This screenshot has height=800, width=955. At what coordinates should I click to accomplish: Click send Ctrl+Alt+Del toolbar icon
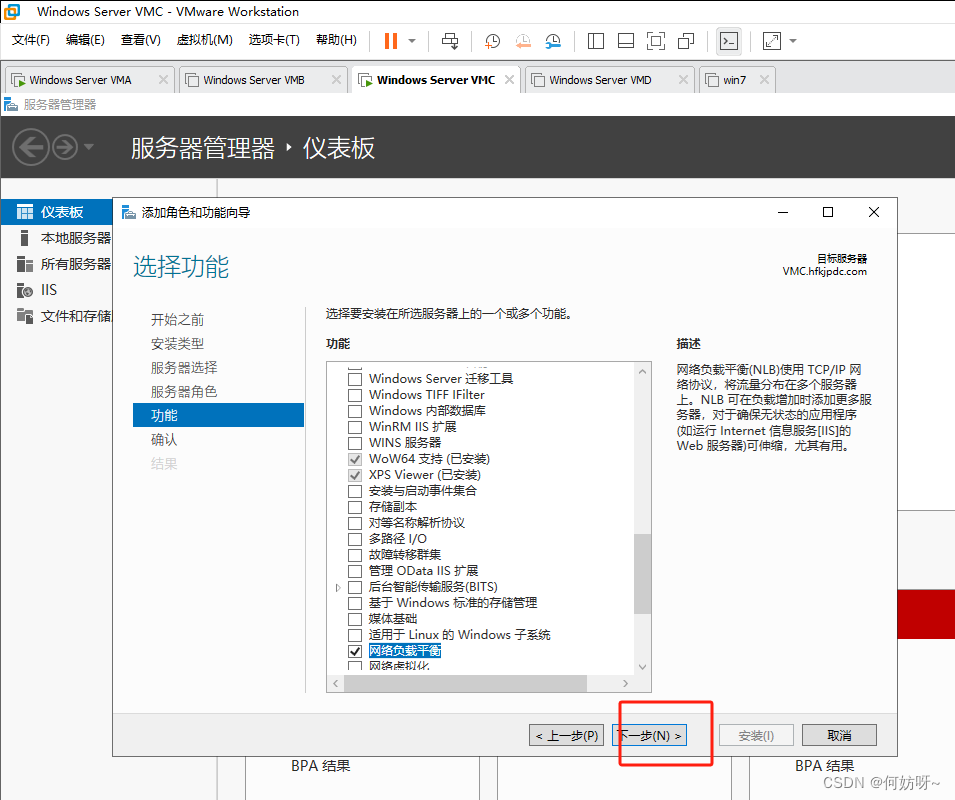tap(451, 41)
